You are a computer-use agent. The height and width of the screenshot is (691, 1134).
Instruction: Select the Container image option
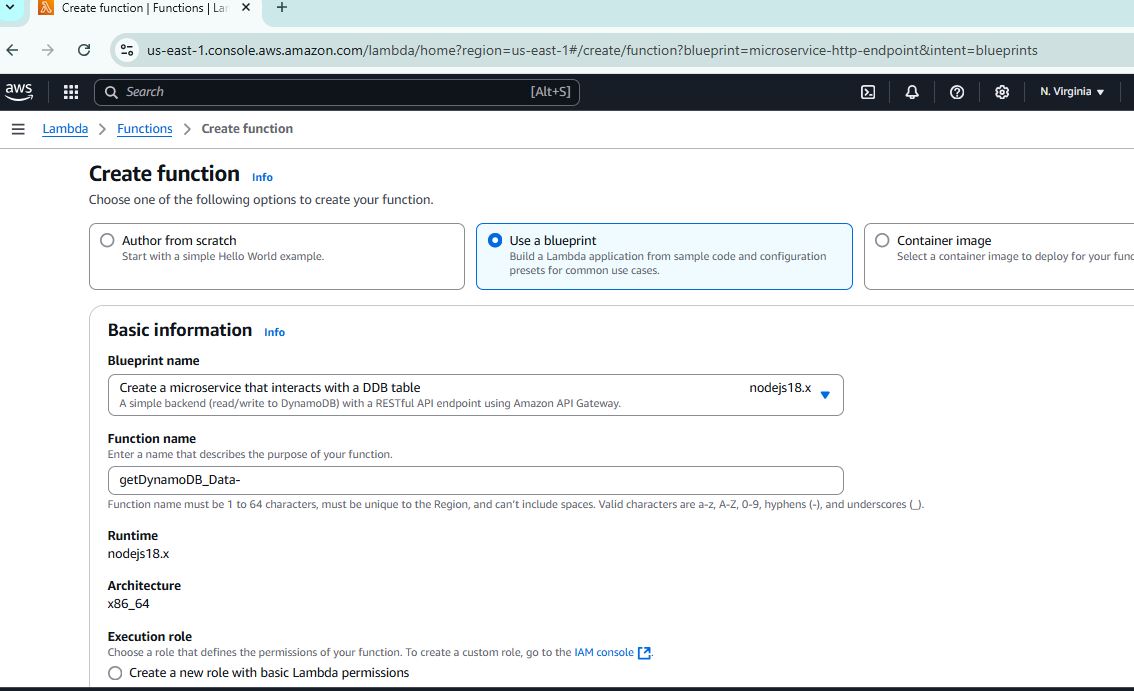tap(882, 240)
